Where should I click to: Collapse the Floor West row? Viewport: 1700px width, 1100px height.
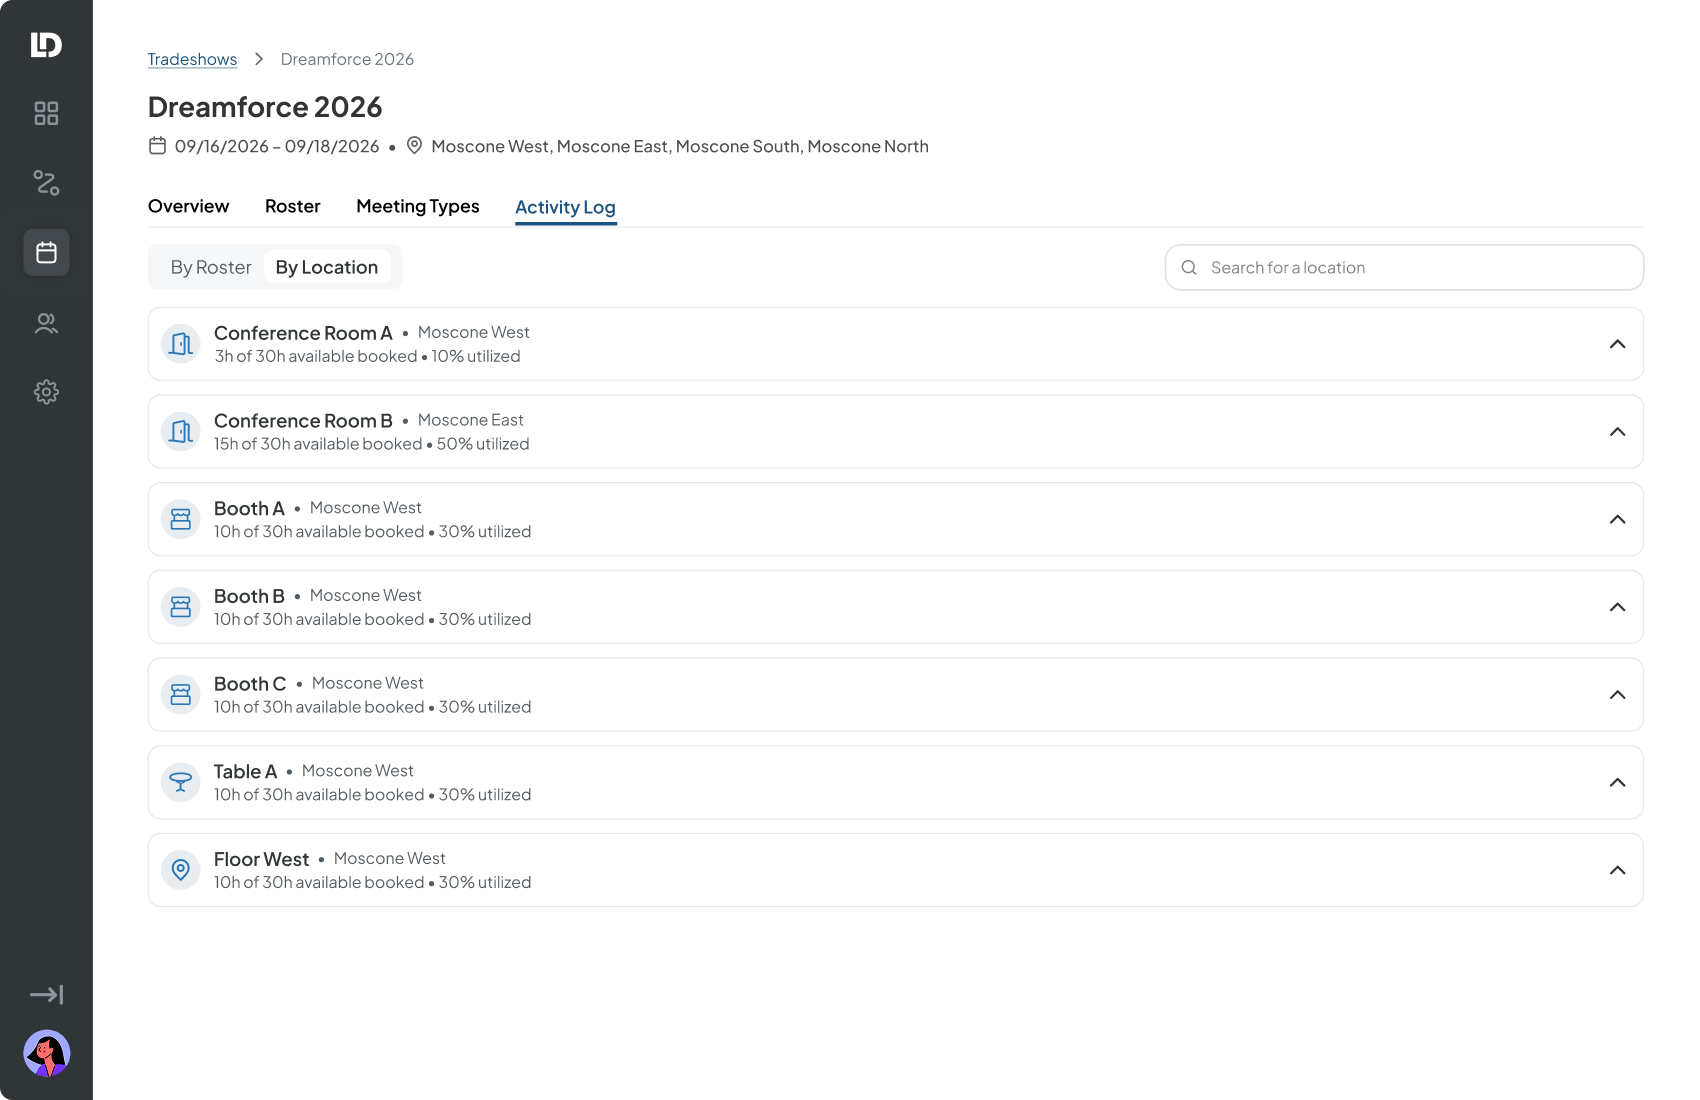(1617, 870)
